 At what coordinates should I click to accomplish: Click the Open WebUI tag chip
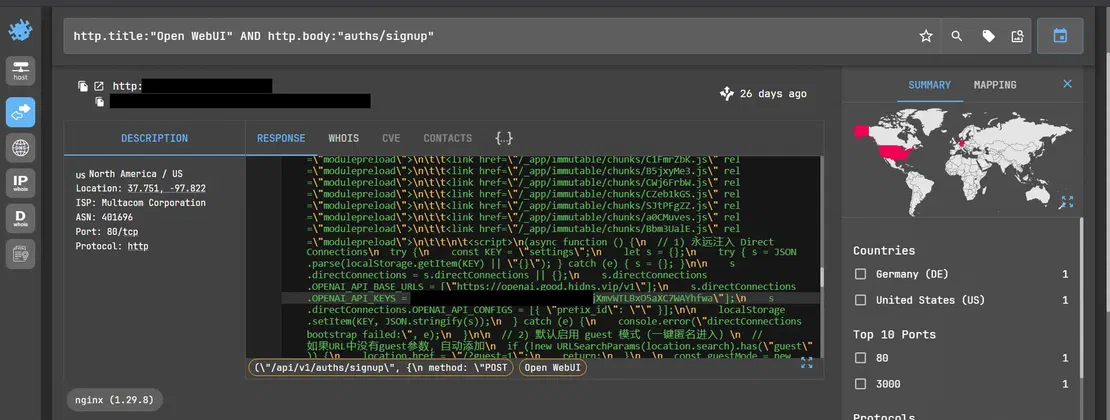pos(552,368)
